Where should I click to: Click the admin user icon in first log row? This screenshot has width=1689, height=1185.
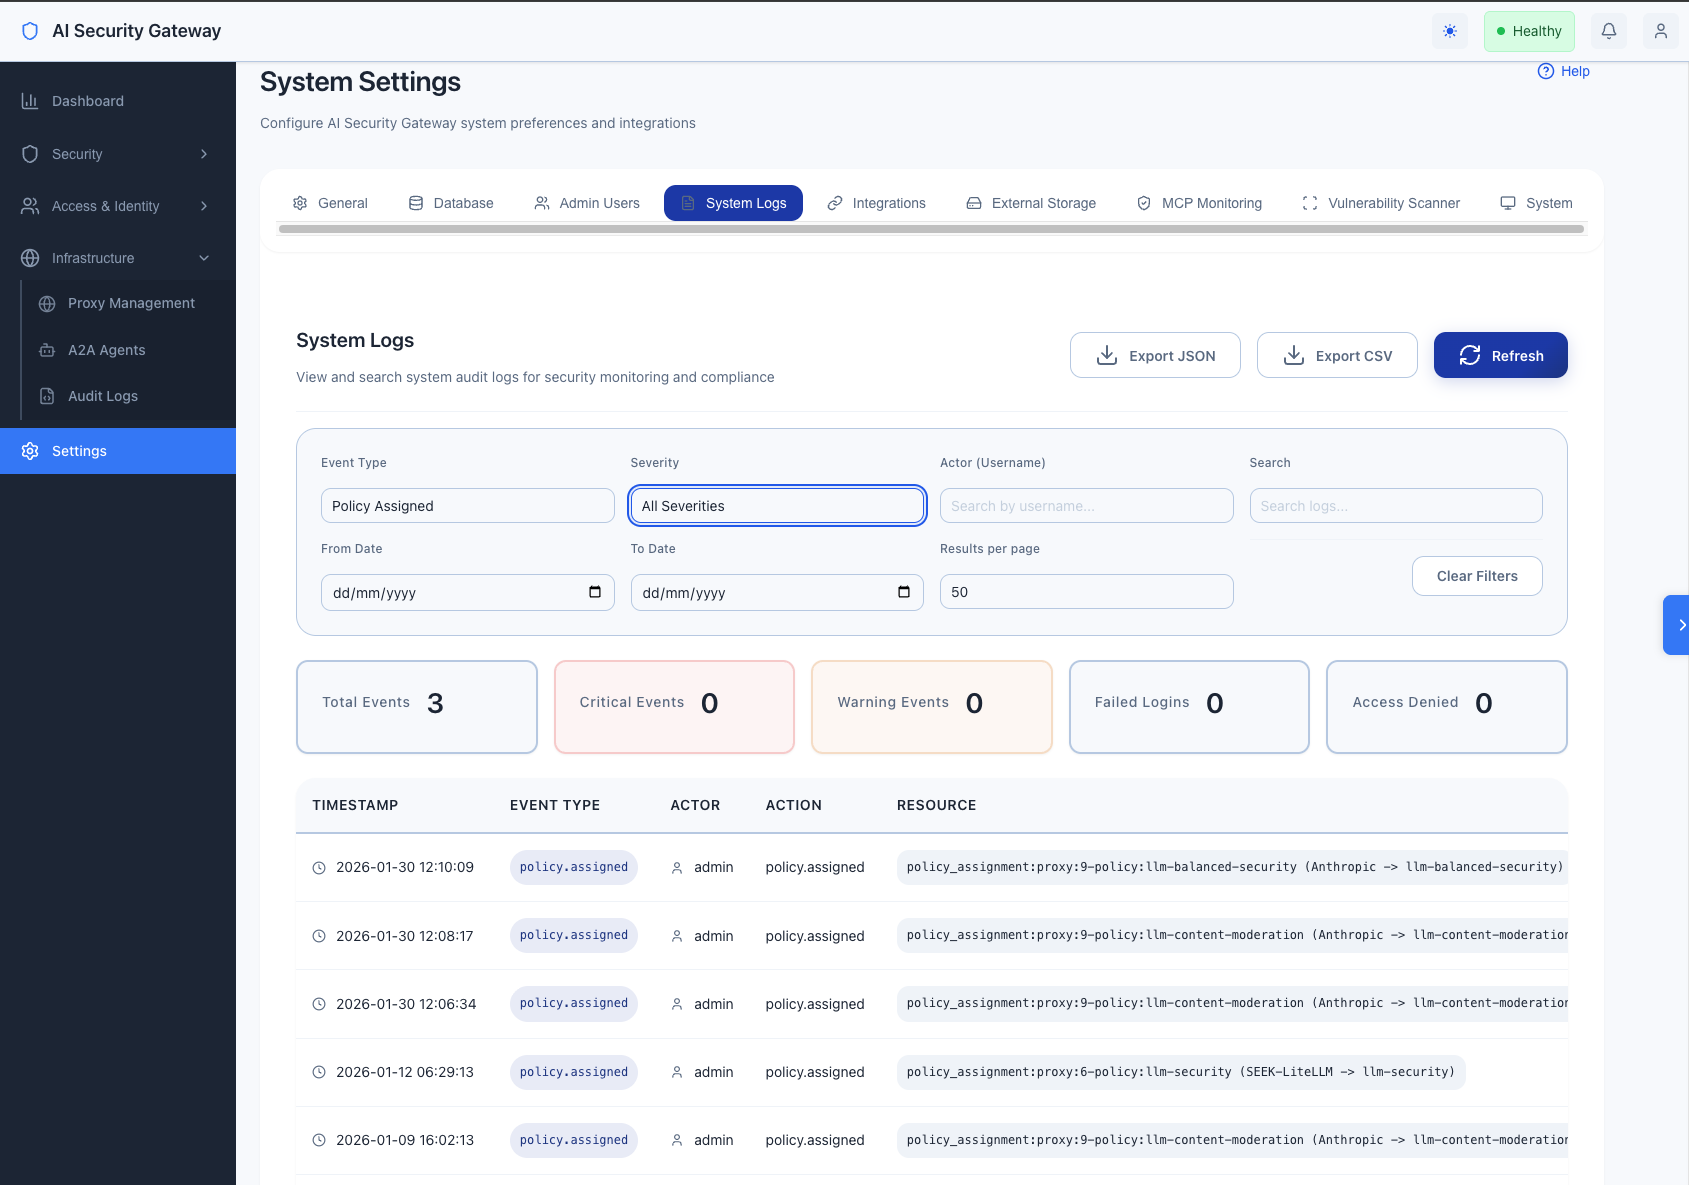coord(677,867)
